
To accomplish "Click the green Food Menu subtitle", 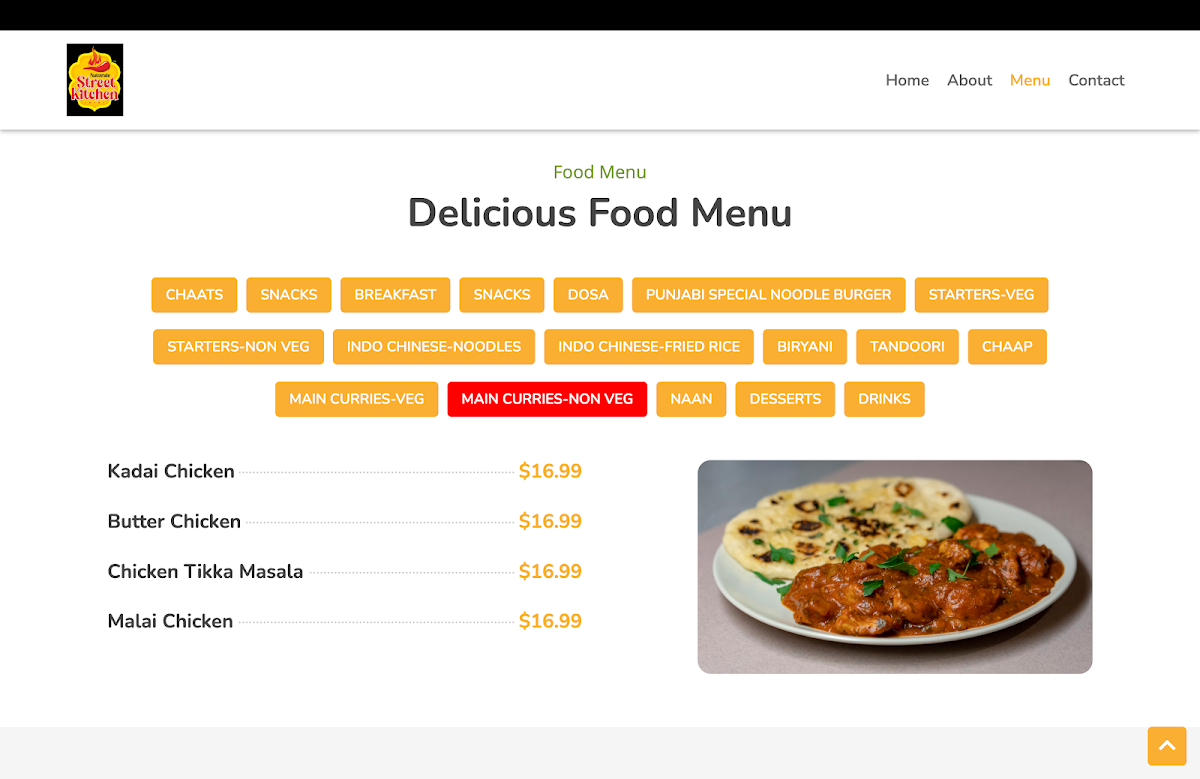I will coord(600,172).
